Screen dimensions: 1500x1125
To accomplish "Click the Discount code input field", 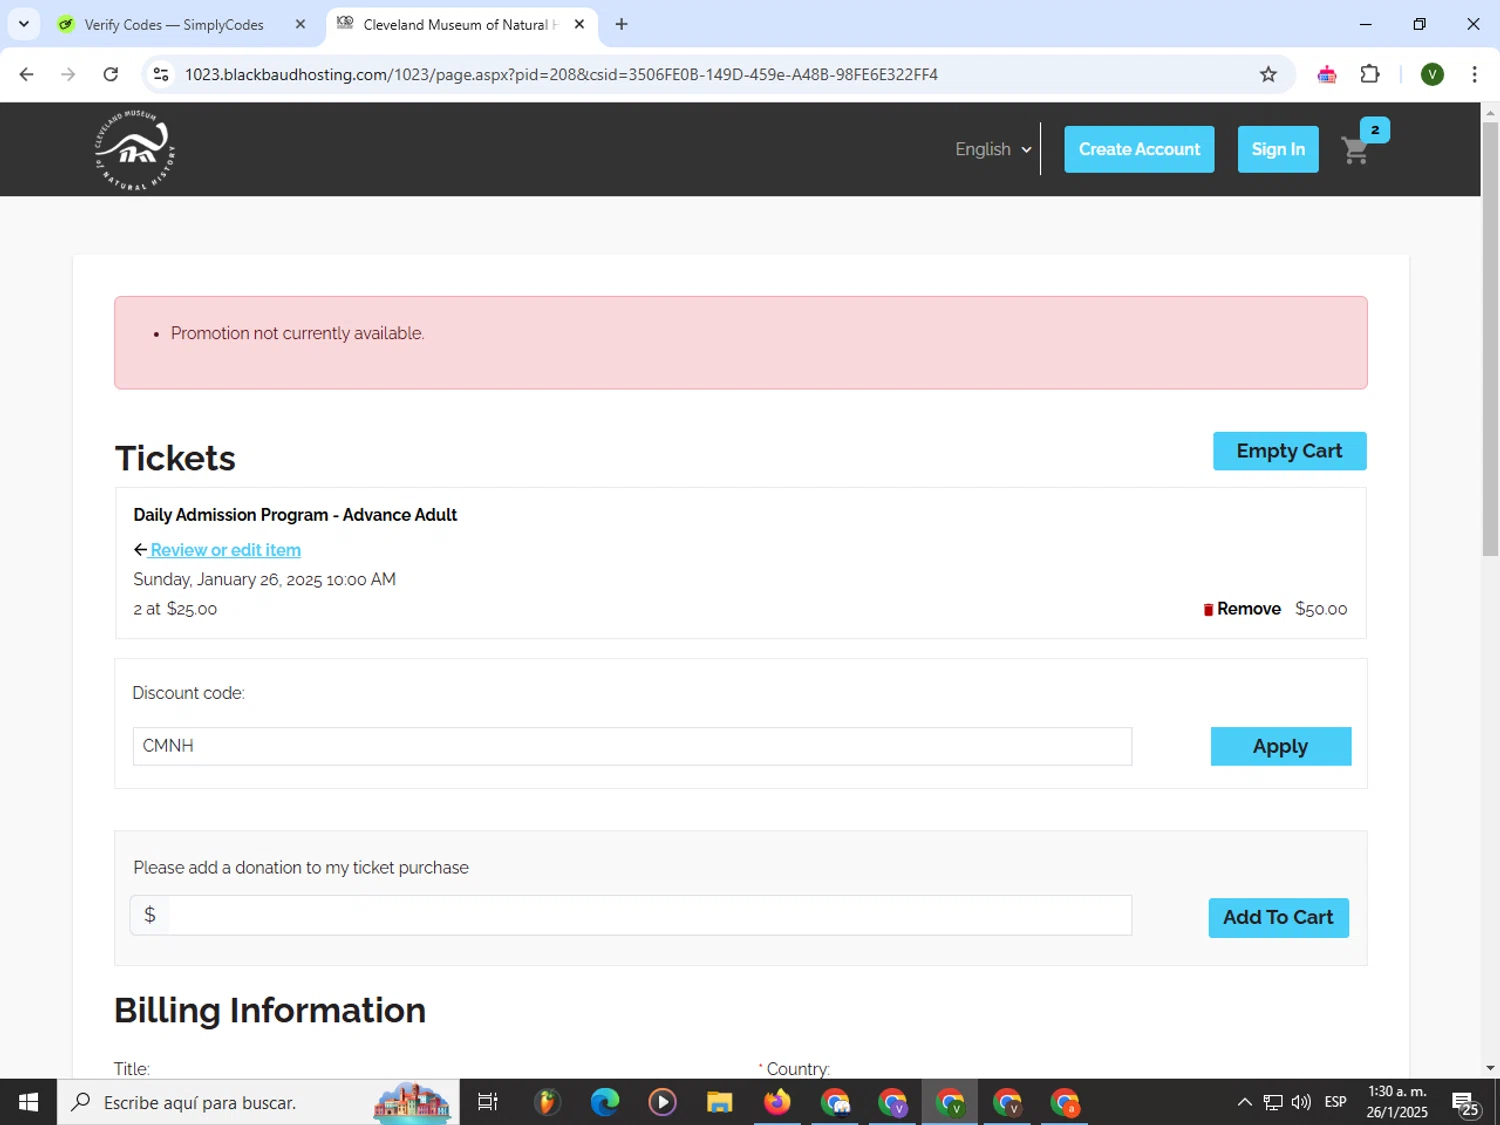I will pos(632,746).
